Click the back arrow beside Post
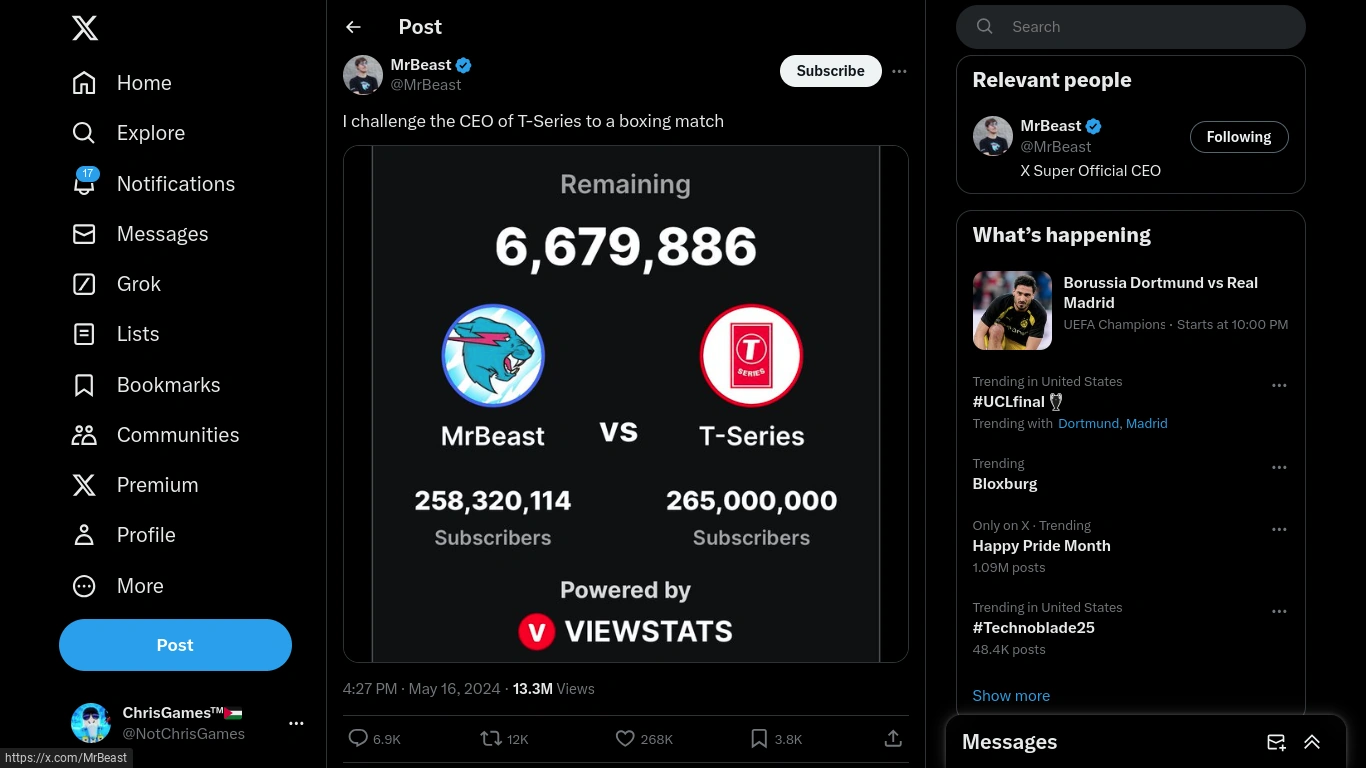The width and height of the screenshot is (1366, 768). 353,27
